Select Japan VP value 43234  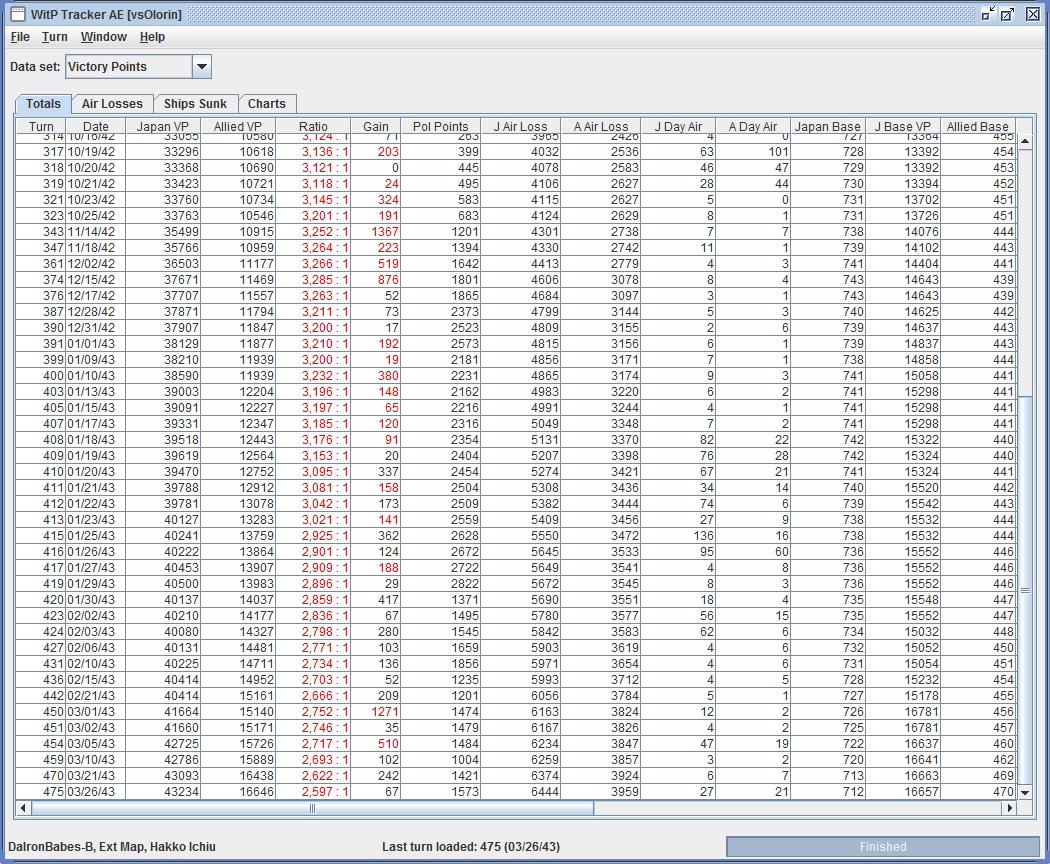click(163, 792)
